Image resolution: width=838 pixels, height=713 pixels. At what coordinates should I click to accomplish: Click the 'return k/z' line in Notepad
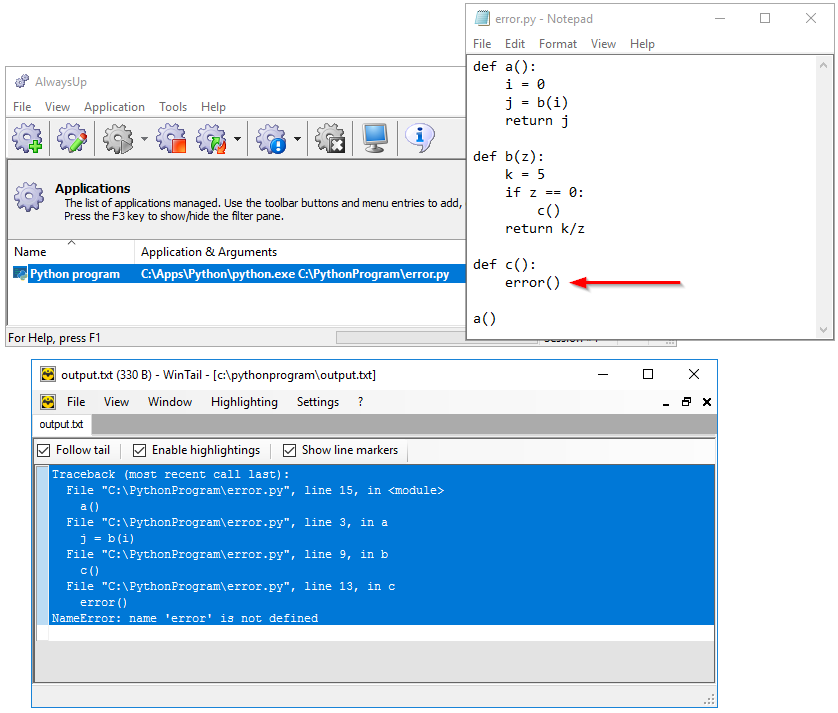pos(545,228)
